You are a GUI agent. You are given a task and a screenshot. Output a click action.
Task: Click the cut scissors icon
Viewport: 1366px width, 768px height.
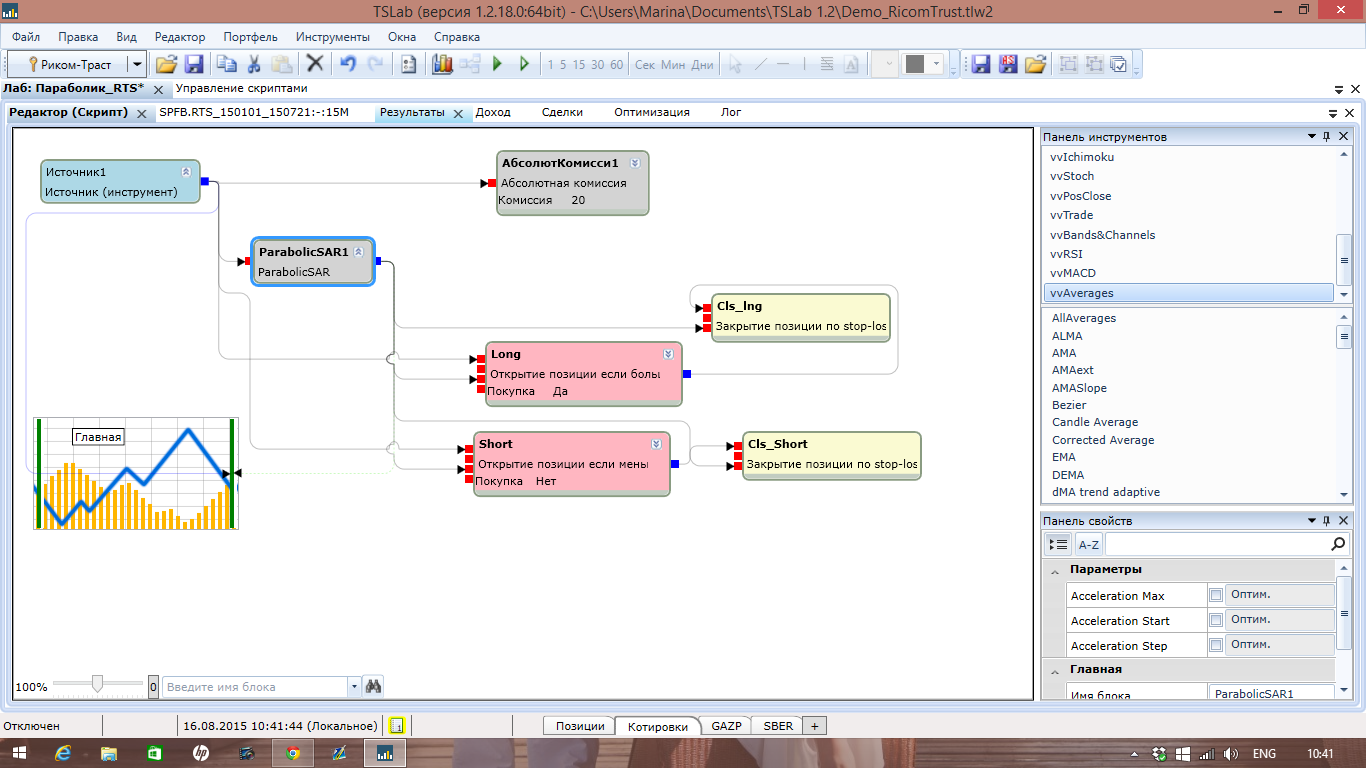coord(254,64)
